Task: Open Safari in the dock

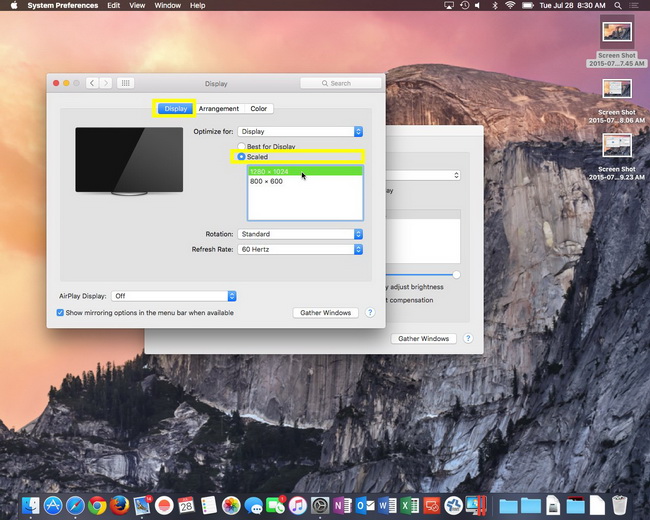Action: (x=75, y=505)
